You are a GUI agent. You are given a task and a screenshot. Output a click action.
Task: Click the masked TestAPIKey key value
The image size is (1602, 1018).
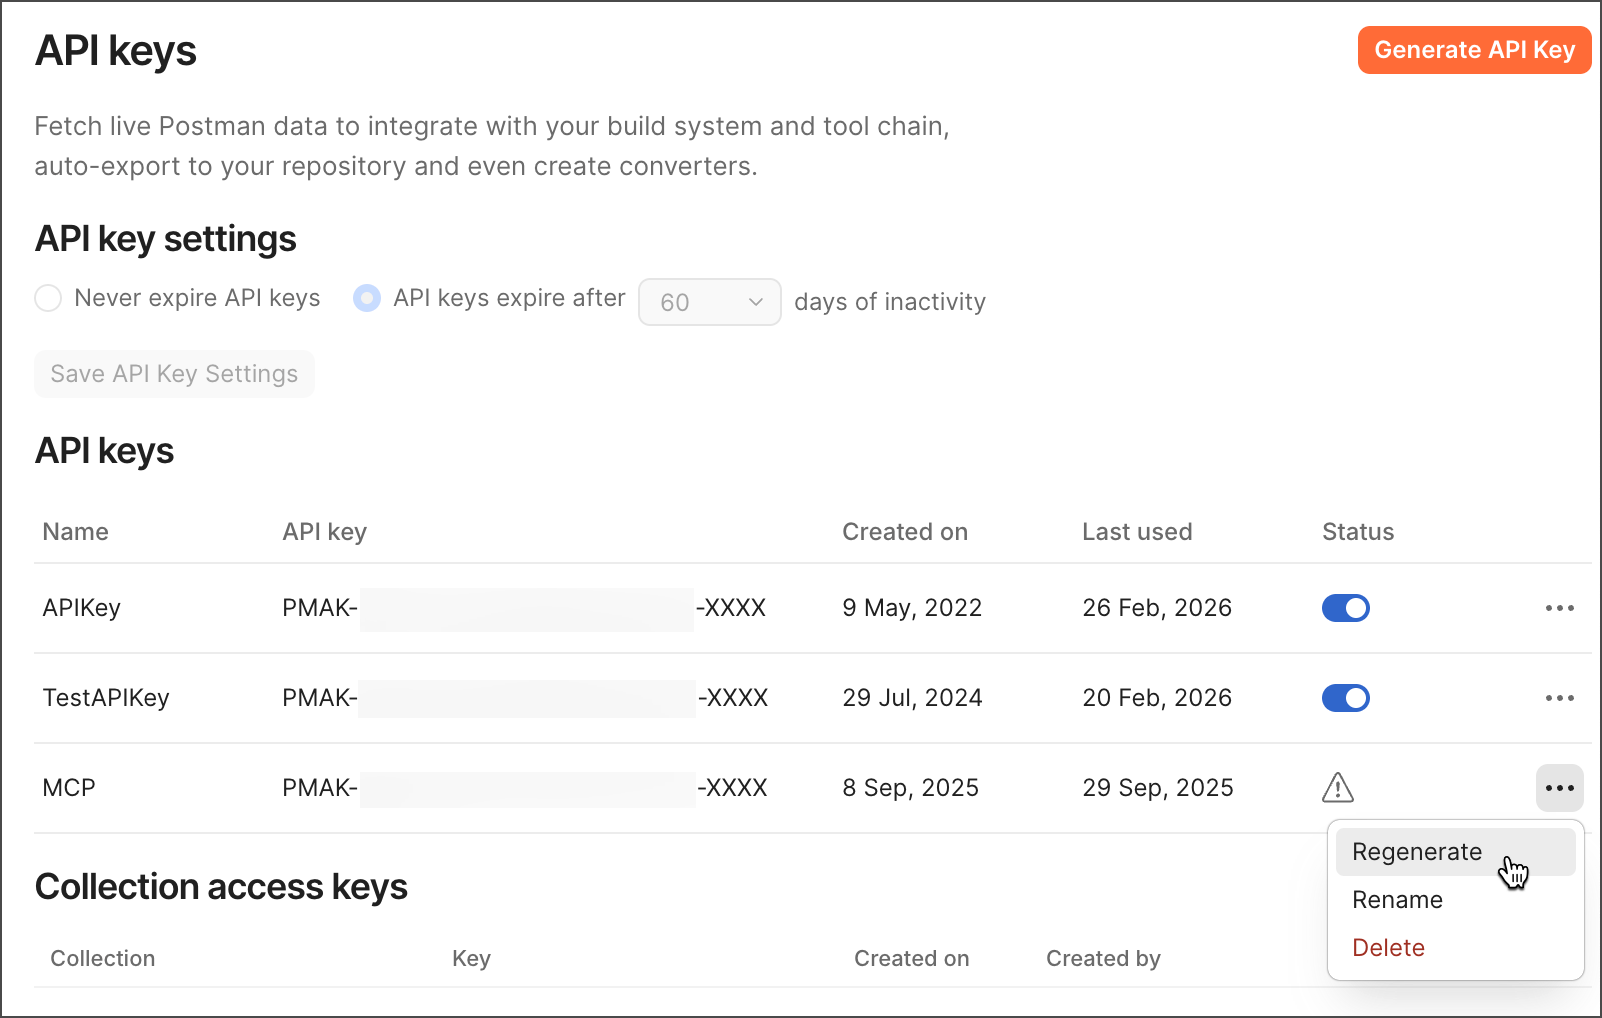[x=525, y=698]
